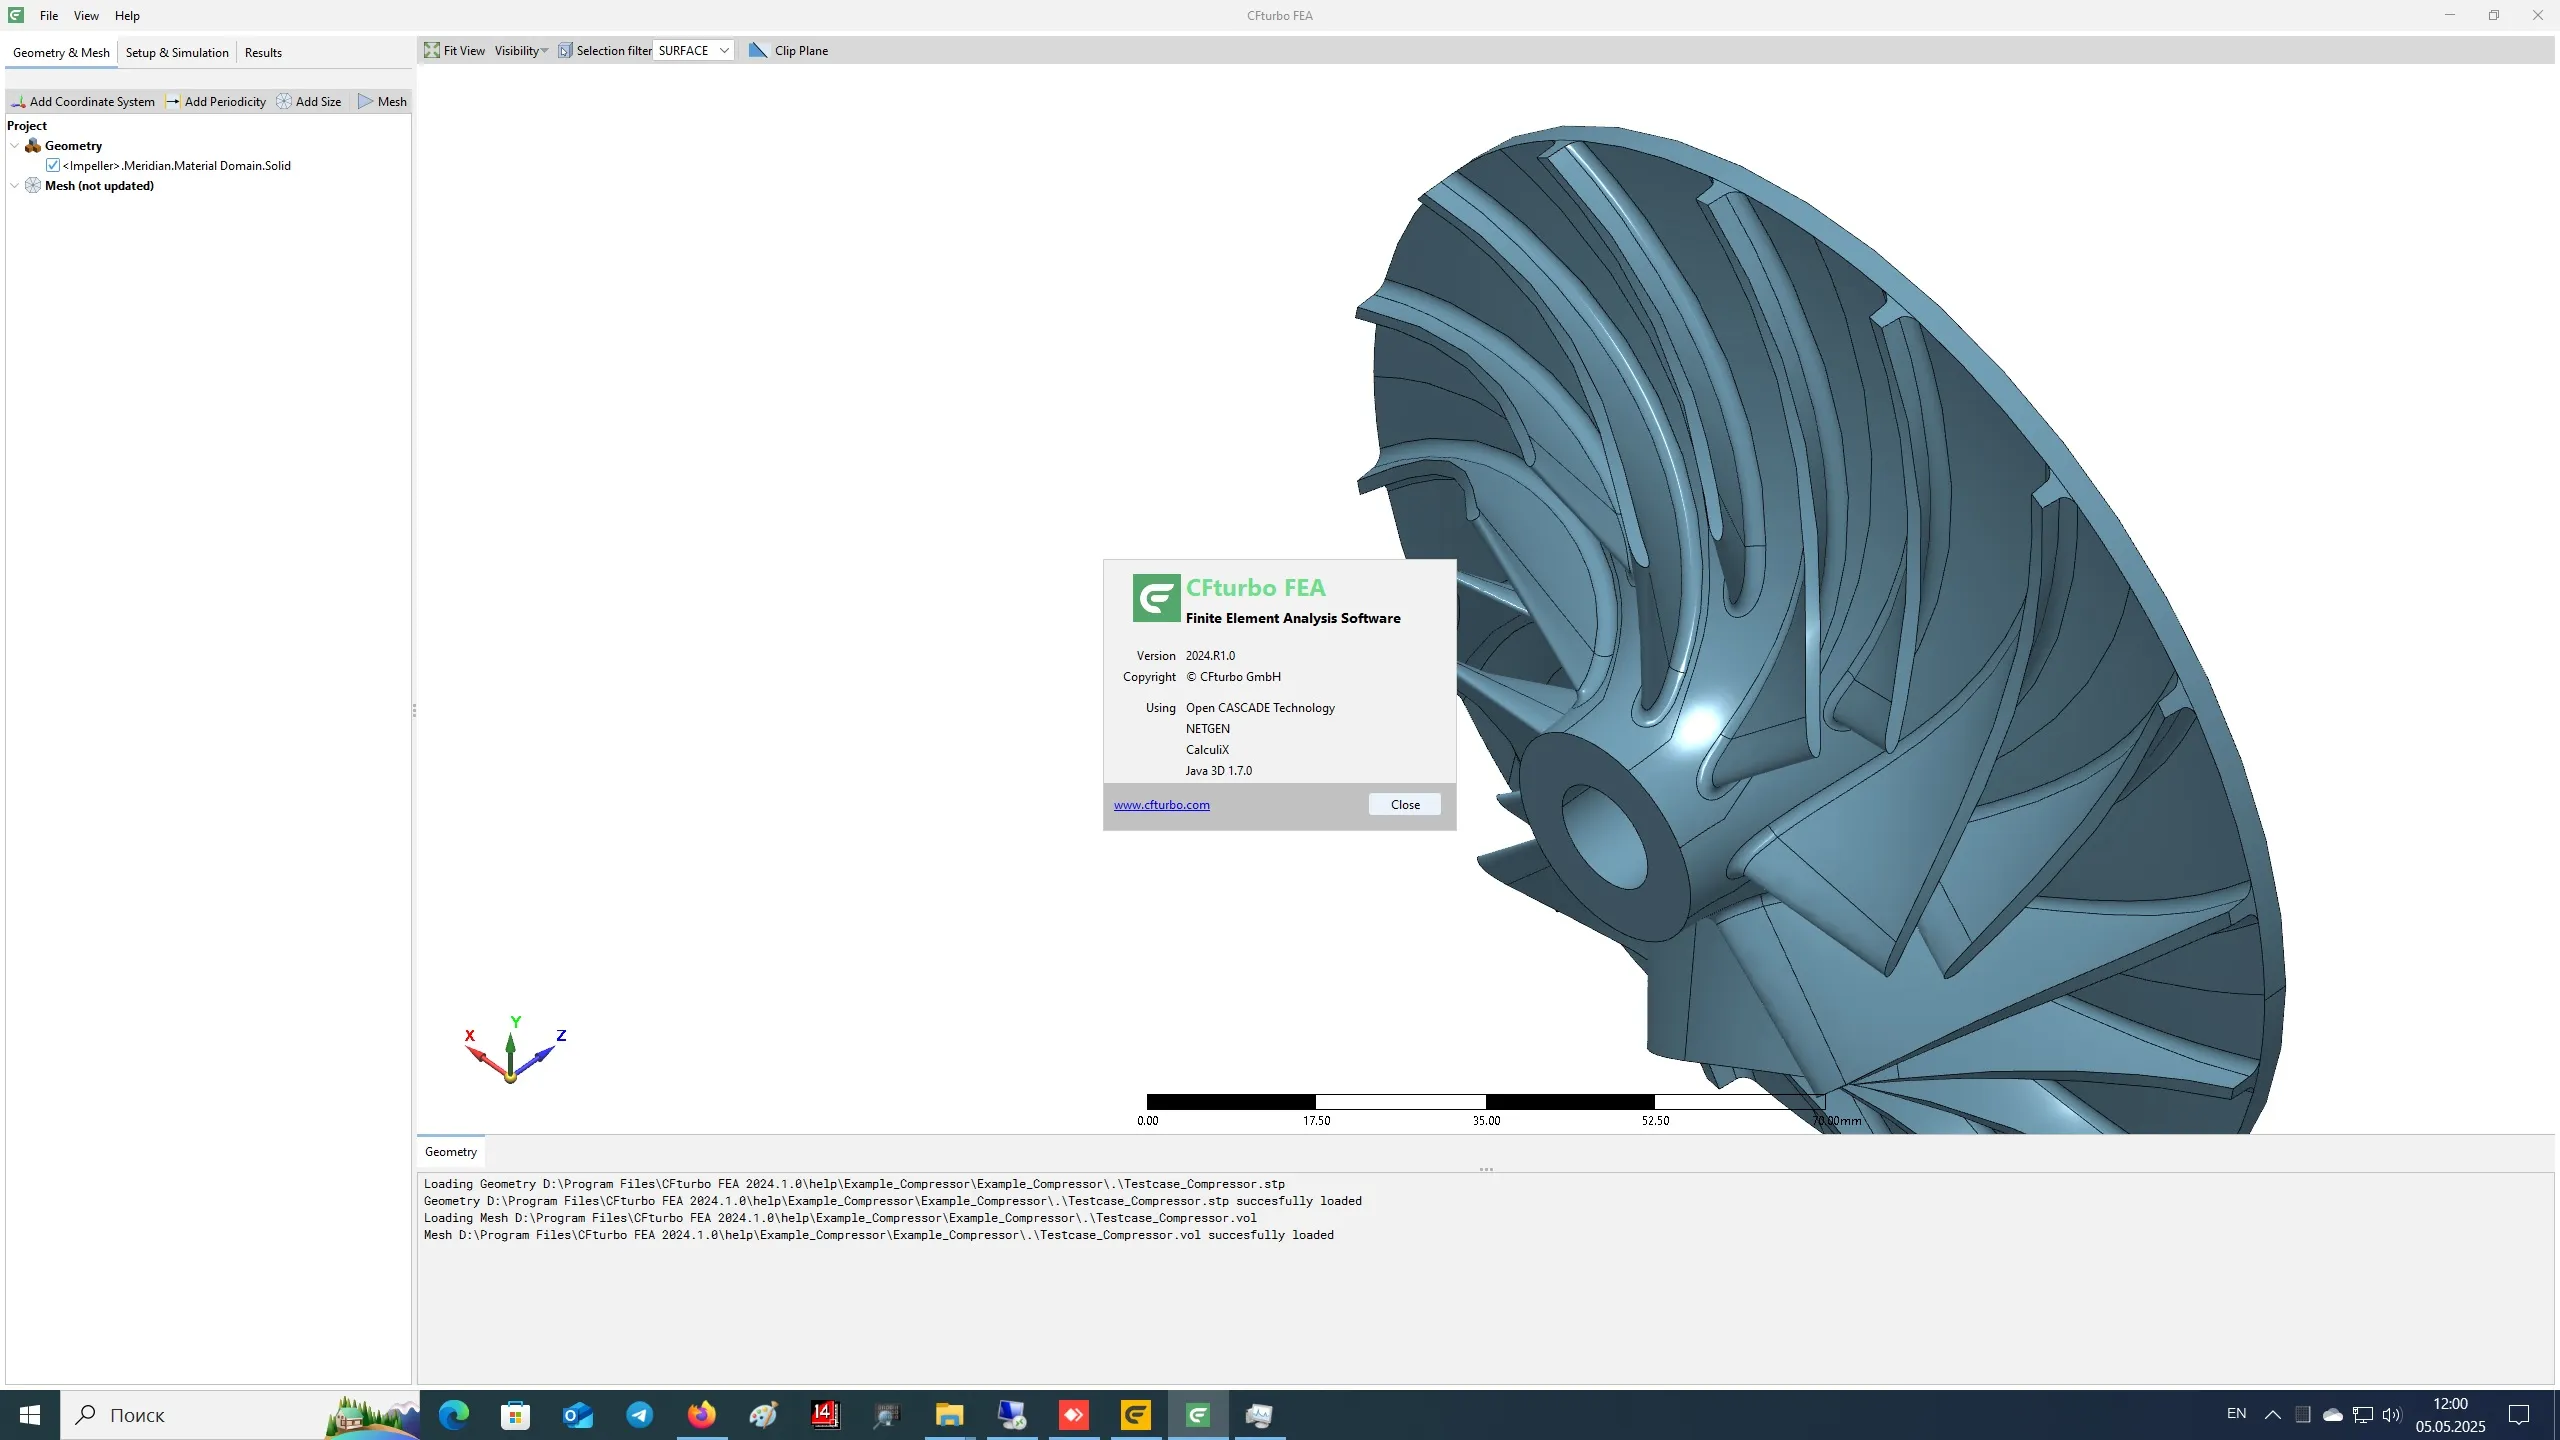
Task: Switch to Geometry & Mesh tab
Action: tap(61, 52)
